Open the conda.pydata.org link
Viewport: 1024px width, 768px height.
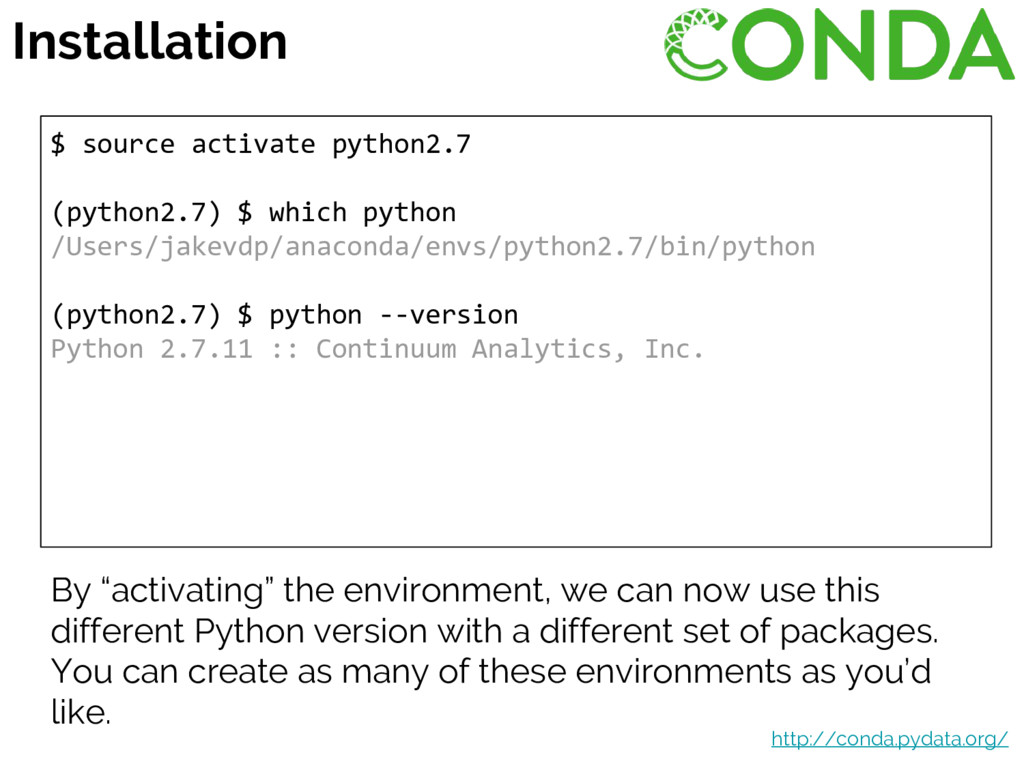pyautogui.click(x=889, y=739)
